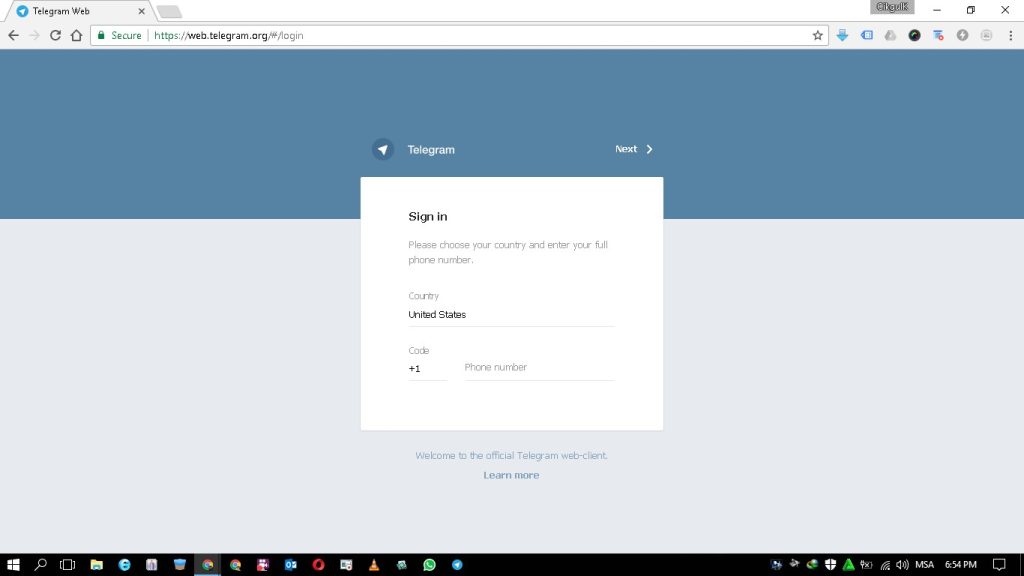Click the address bar URL text
Image resolution: width=1024 pixels, height=576 pixels.
pyautogui.click(x=229, y=35)
